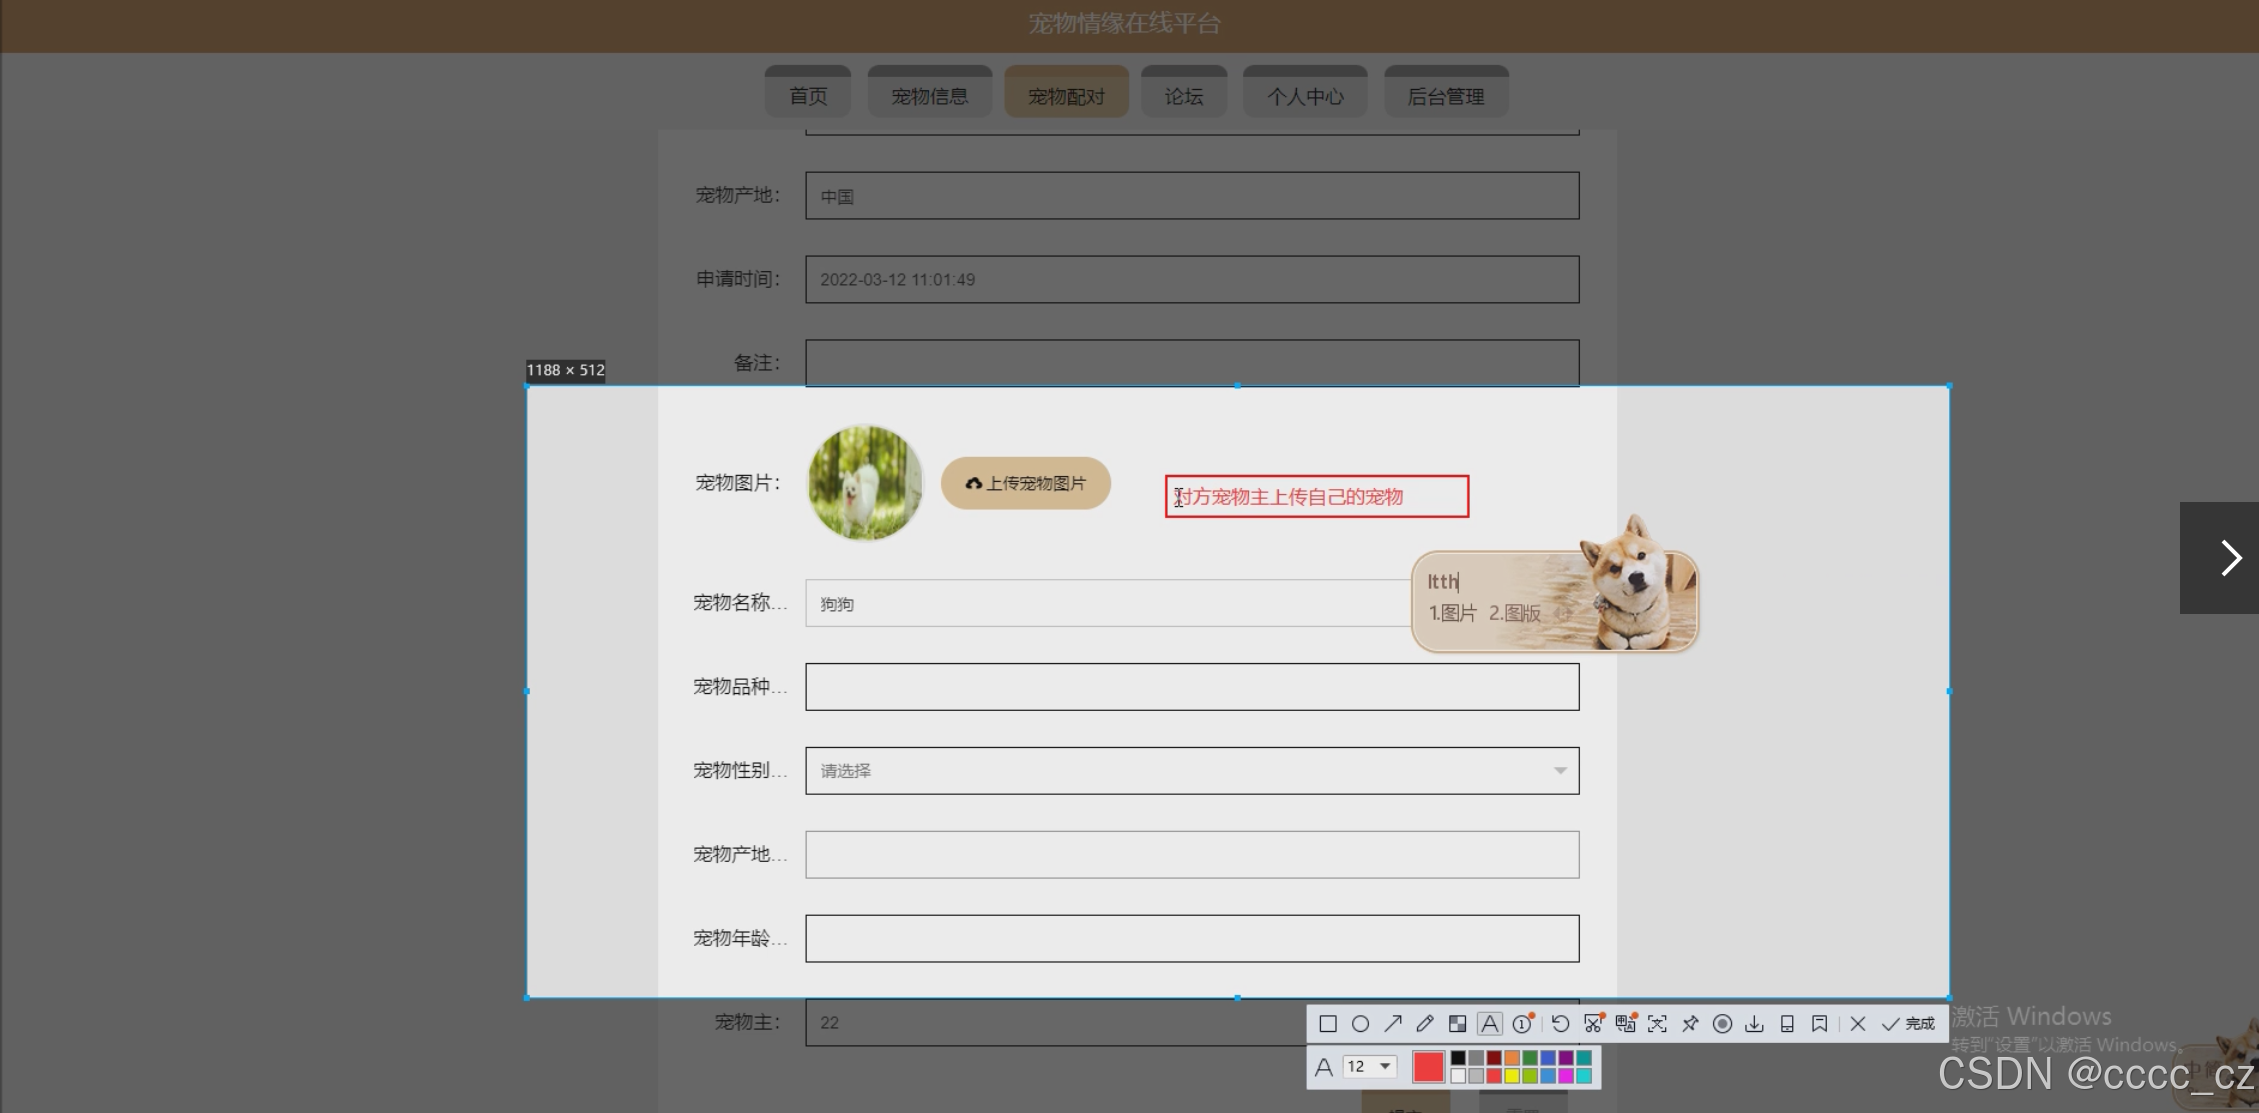This screenshot has height=1113, width=2259.
Task: Select the arrow drawing tool
Action: click(x=1393, y=1024)
